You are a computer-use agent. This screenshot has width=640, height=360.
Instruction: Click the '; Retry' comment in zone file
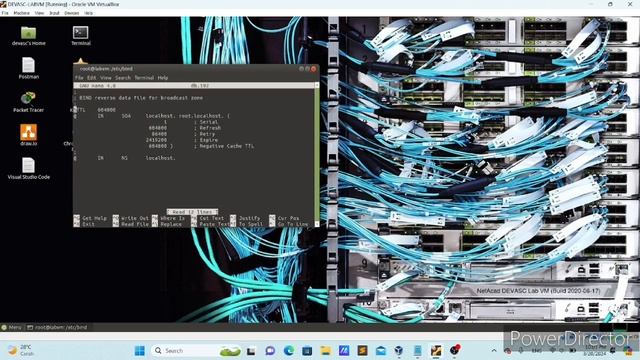click(204, 134)
